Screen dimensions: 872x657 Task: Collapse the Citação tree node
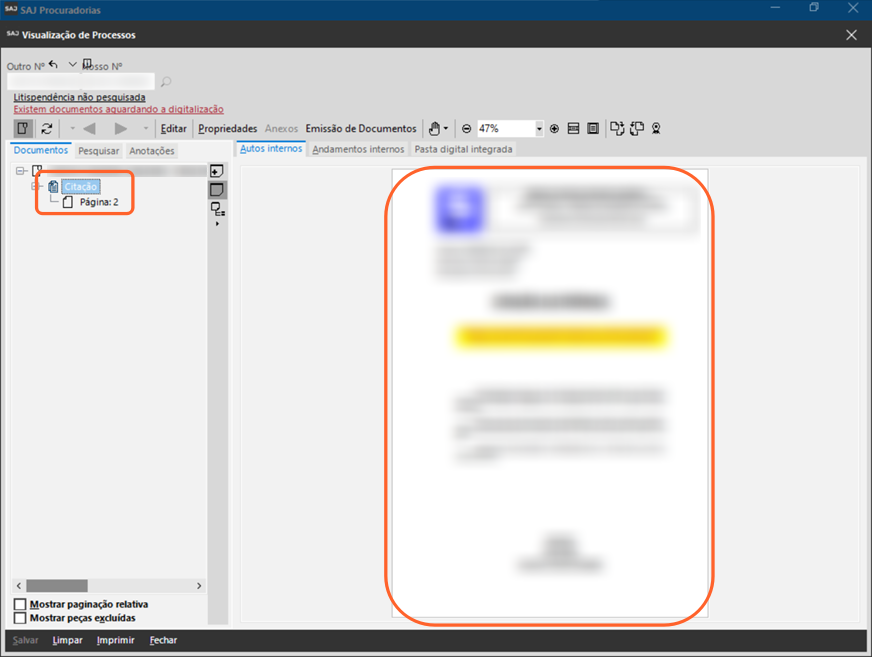[x=37, y=187]
